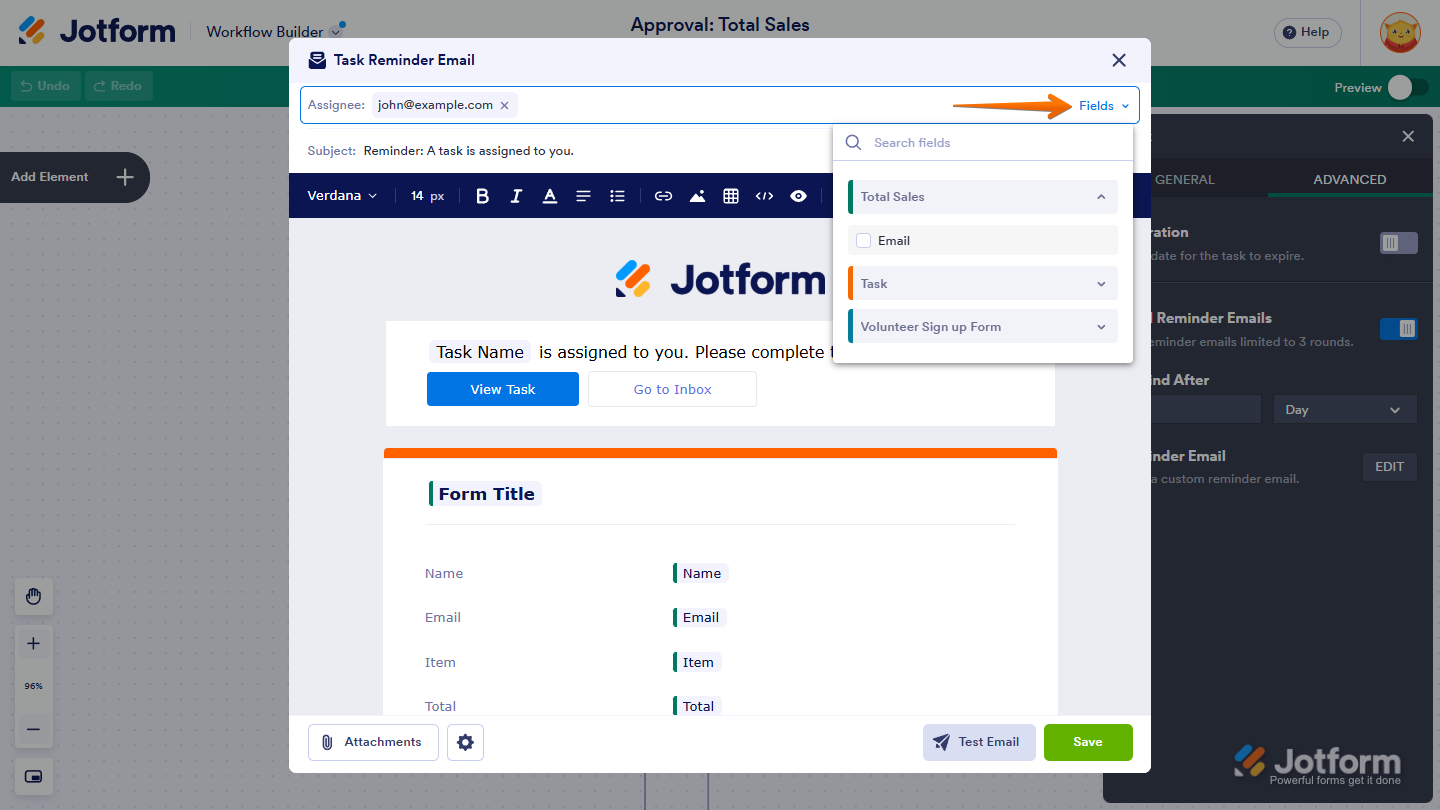1440x810 pixels.
Task: Toggle the minimap view button
Action: pyautogui.click(x=33, y=777)
